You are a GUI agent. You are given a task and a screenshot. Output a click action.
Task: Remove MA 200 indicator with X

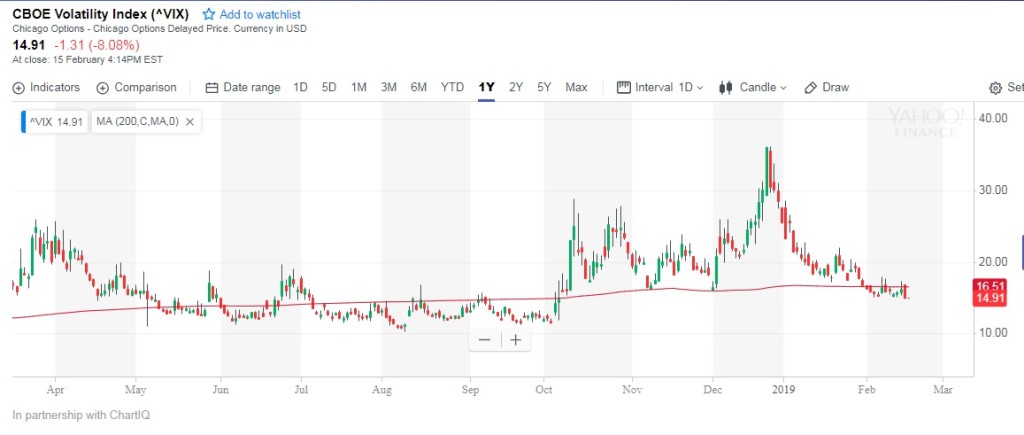click(x=189, y=121)
